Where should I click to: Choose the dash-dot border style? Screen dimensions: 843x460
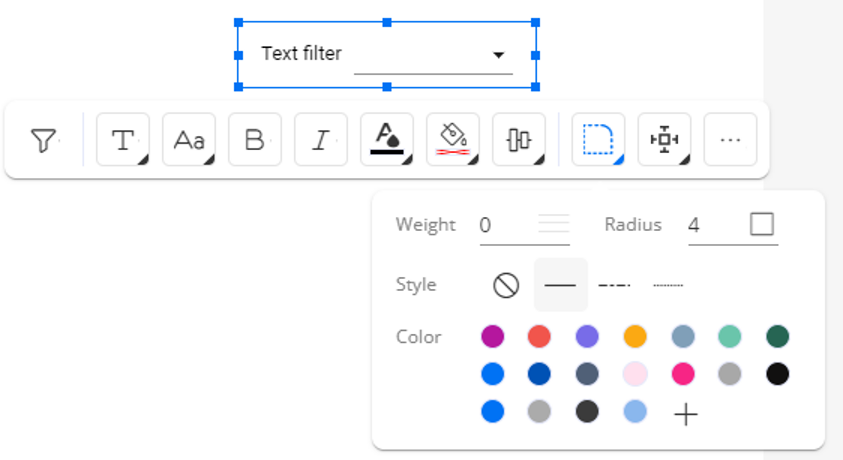(614, 285)
